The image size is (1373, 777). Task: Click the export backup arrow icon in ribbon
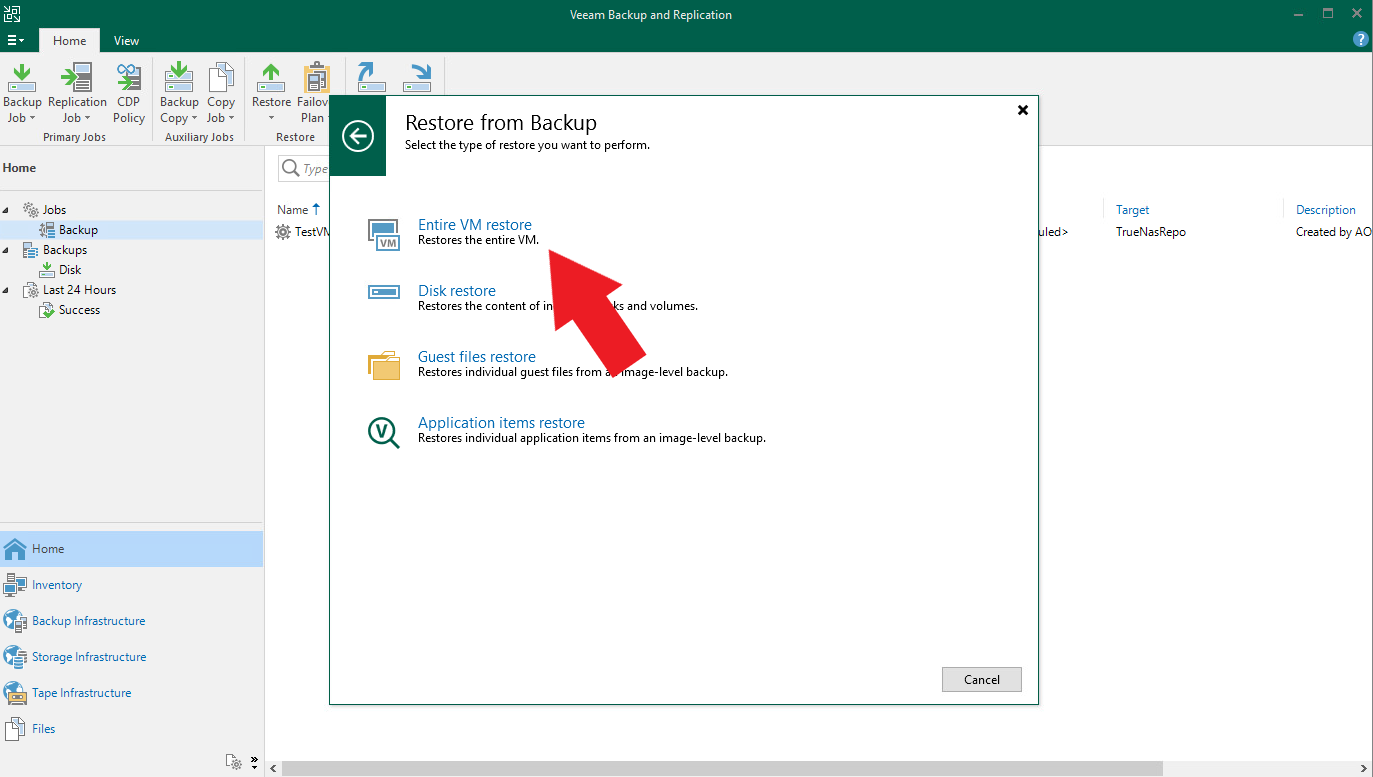tap(417, 78)
